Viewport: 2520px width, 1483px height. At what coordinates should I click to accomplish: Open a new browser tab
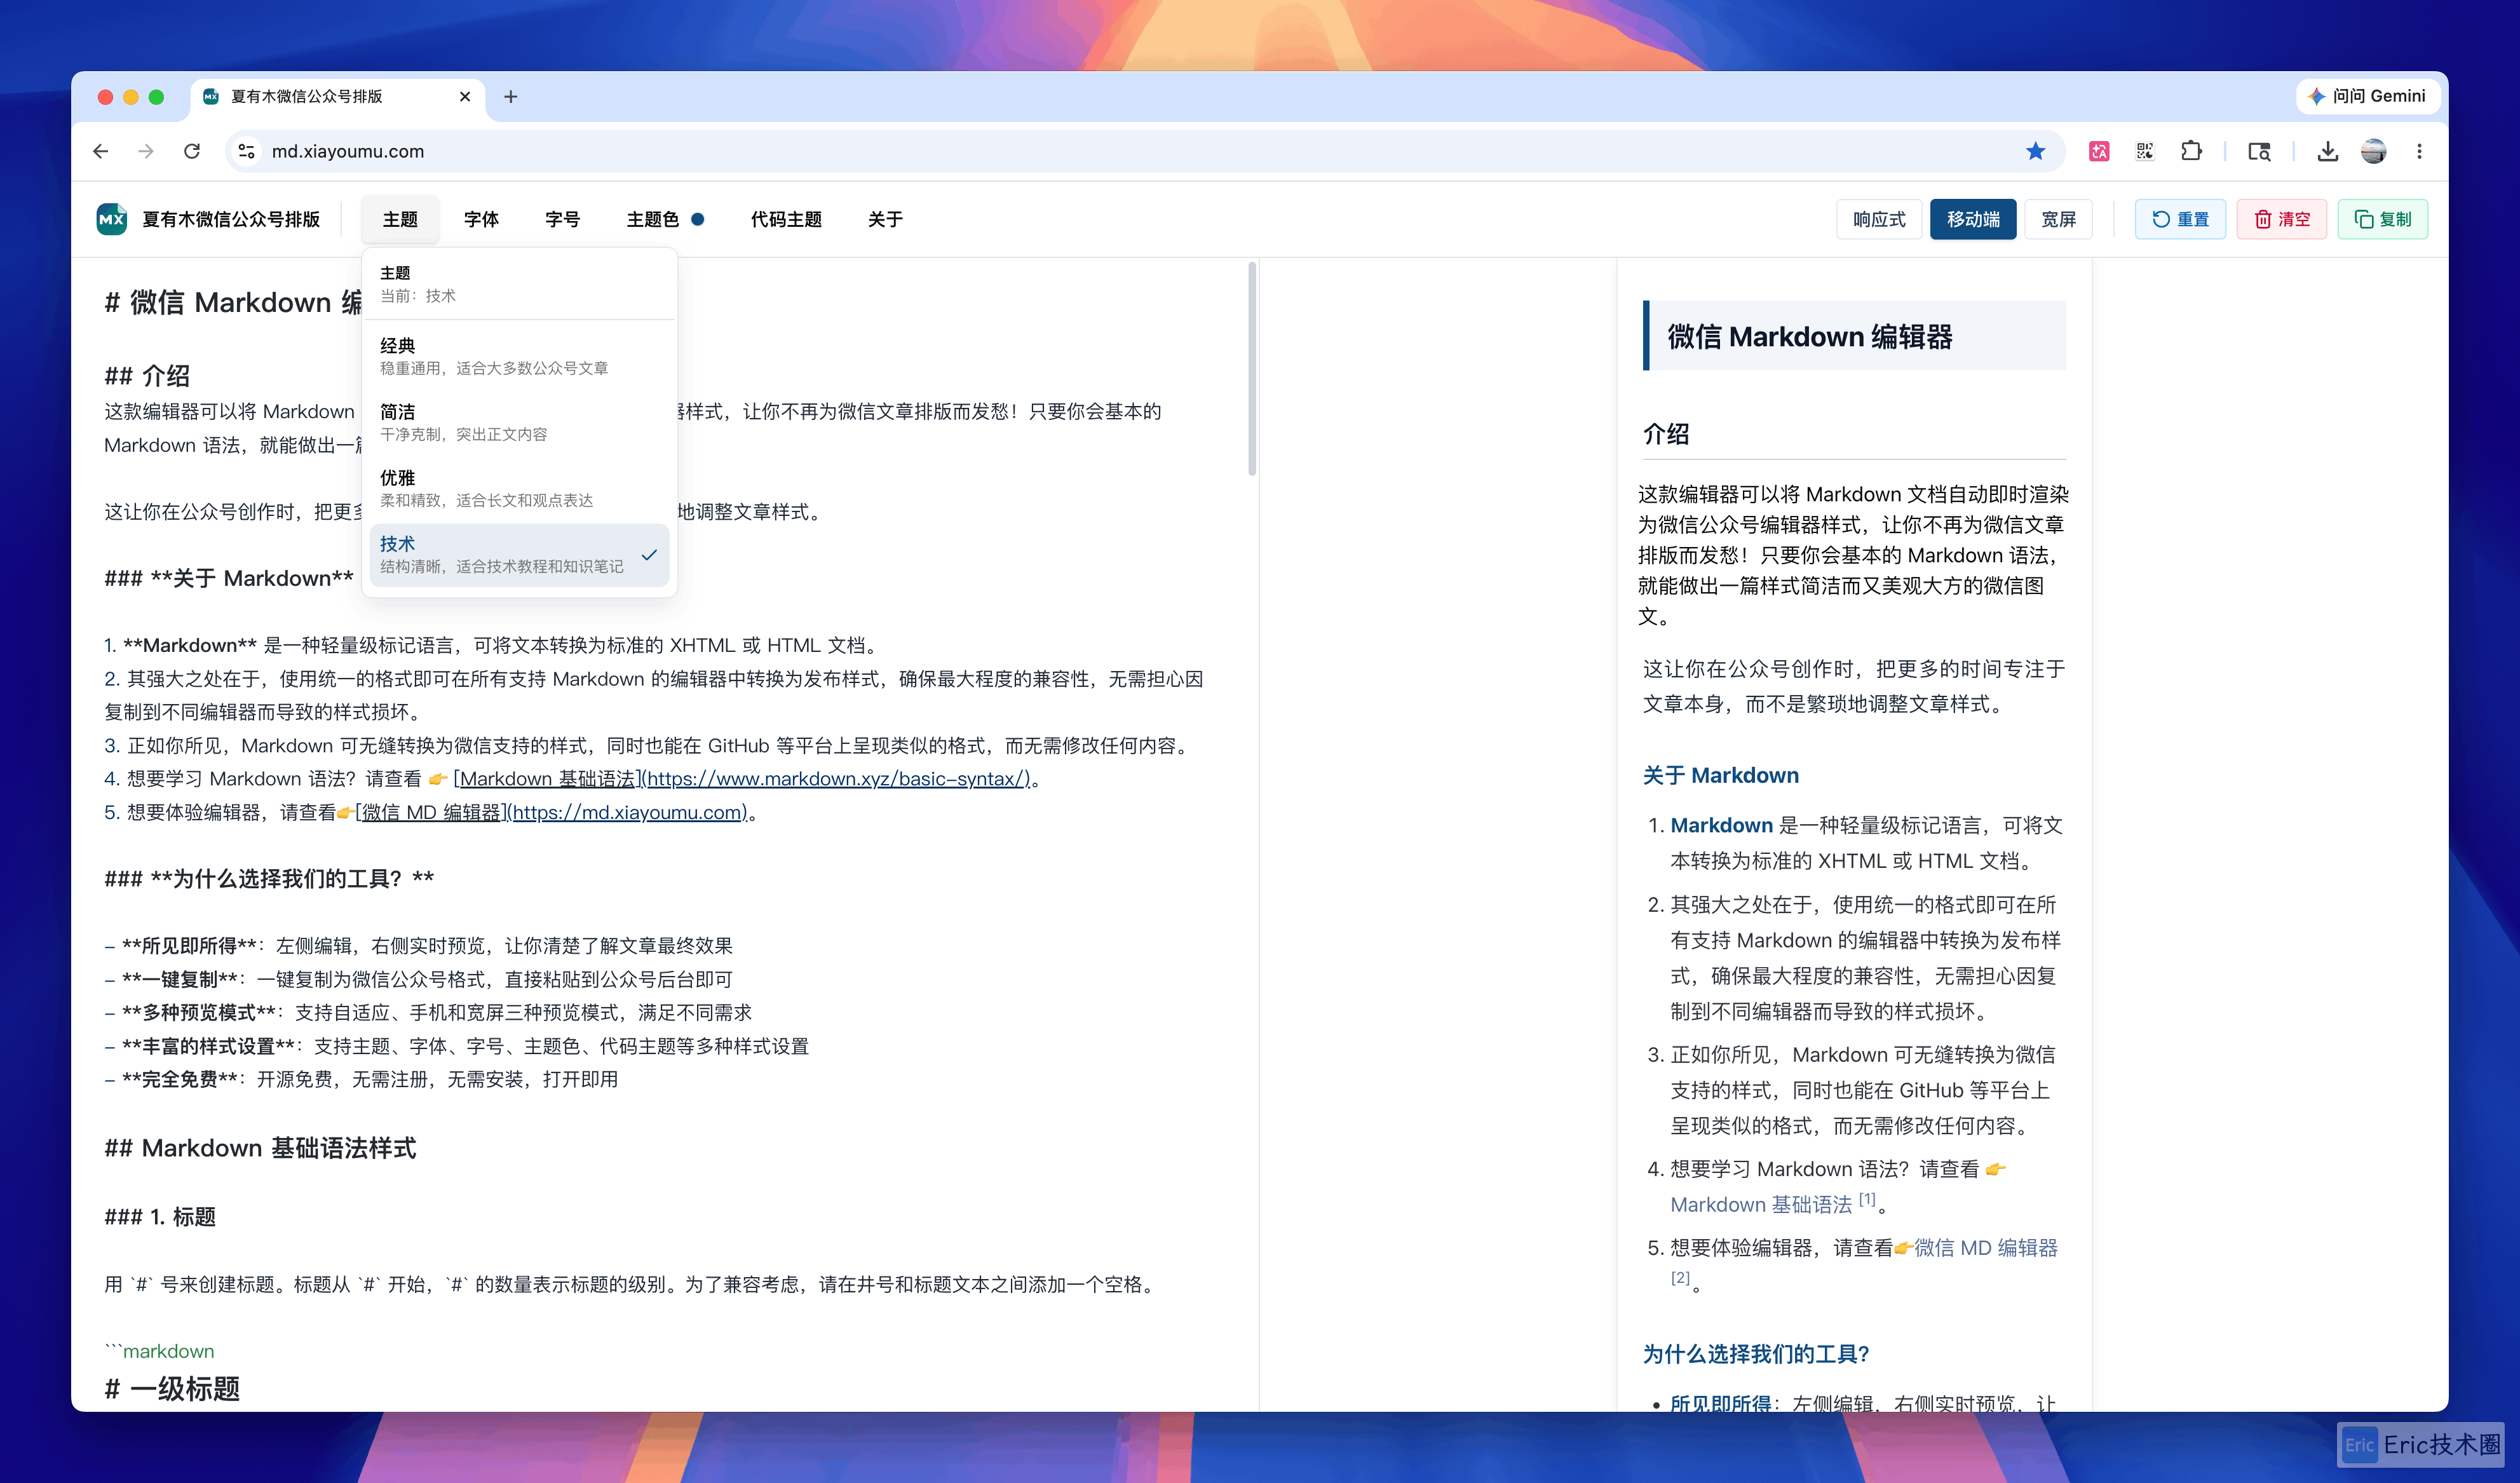[x=511, y=96]
